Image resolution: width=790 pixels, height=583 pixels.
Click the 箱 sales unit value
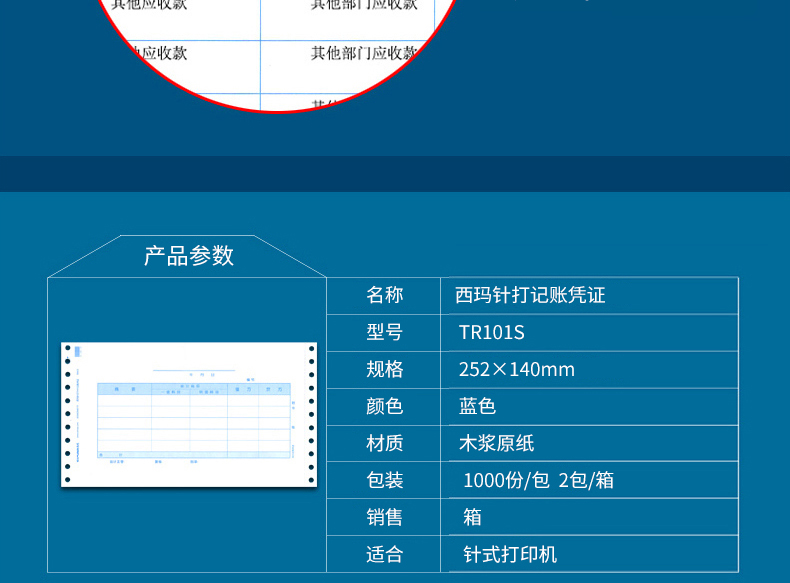(472, 517)
